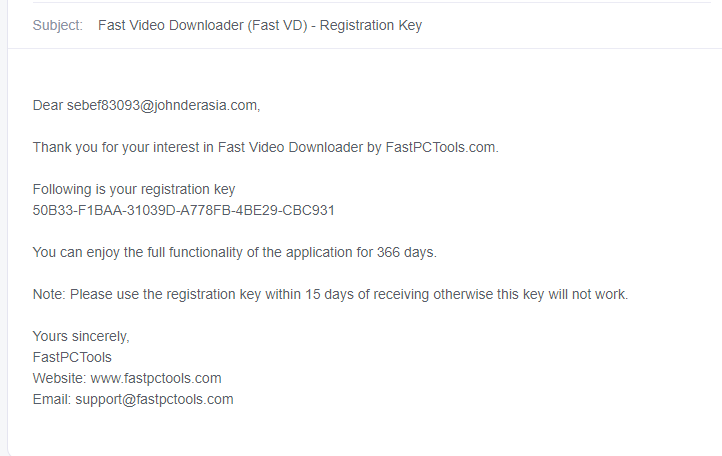
Task: Select the registration key starting with 50B33
Action: 183,210
